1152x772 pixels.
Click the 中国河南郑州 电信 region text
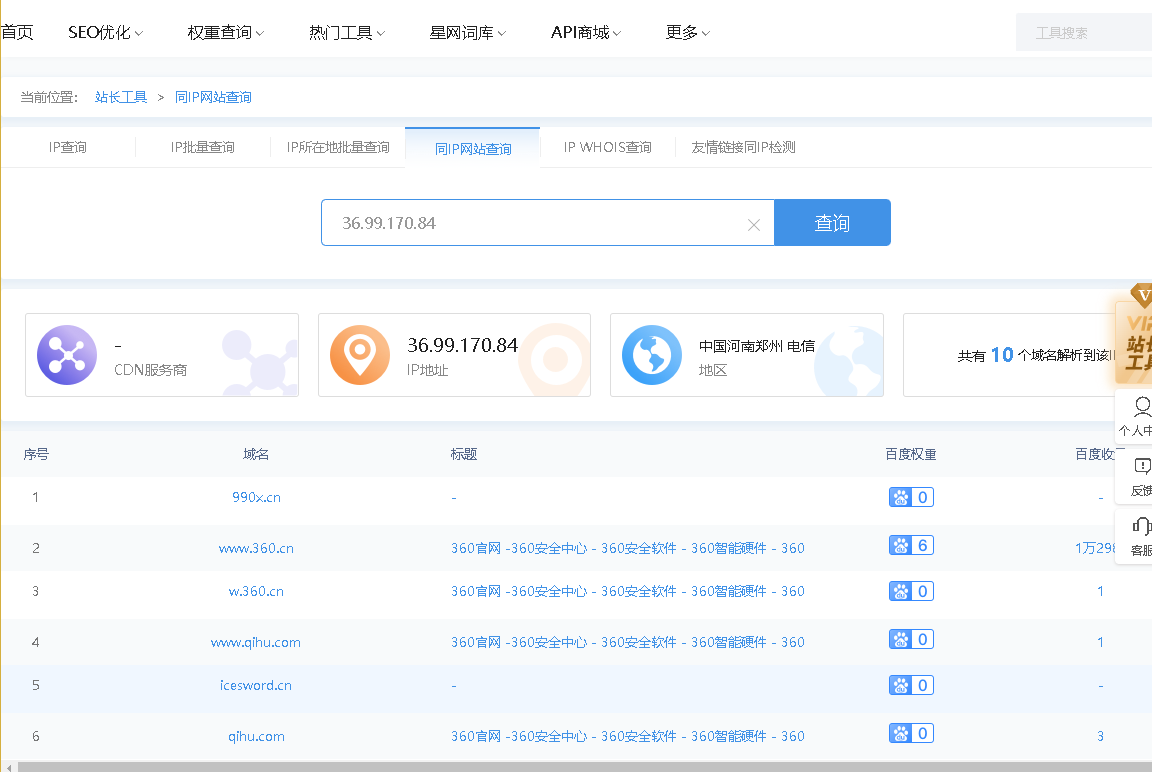[757, 346]
